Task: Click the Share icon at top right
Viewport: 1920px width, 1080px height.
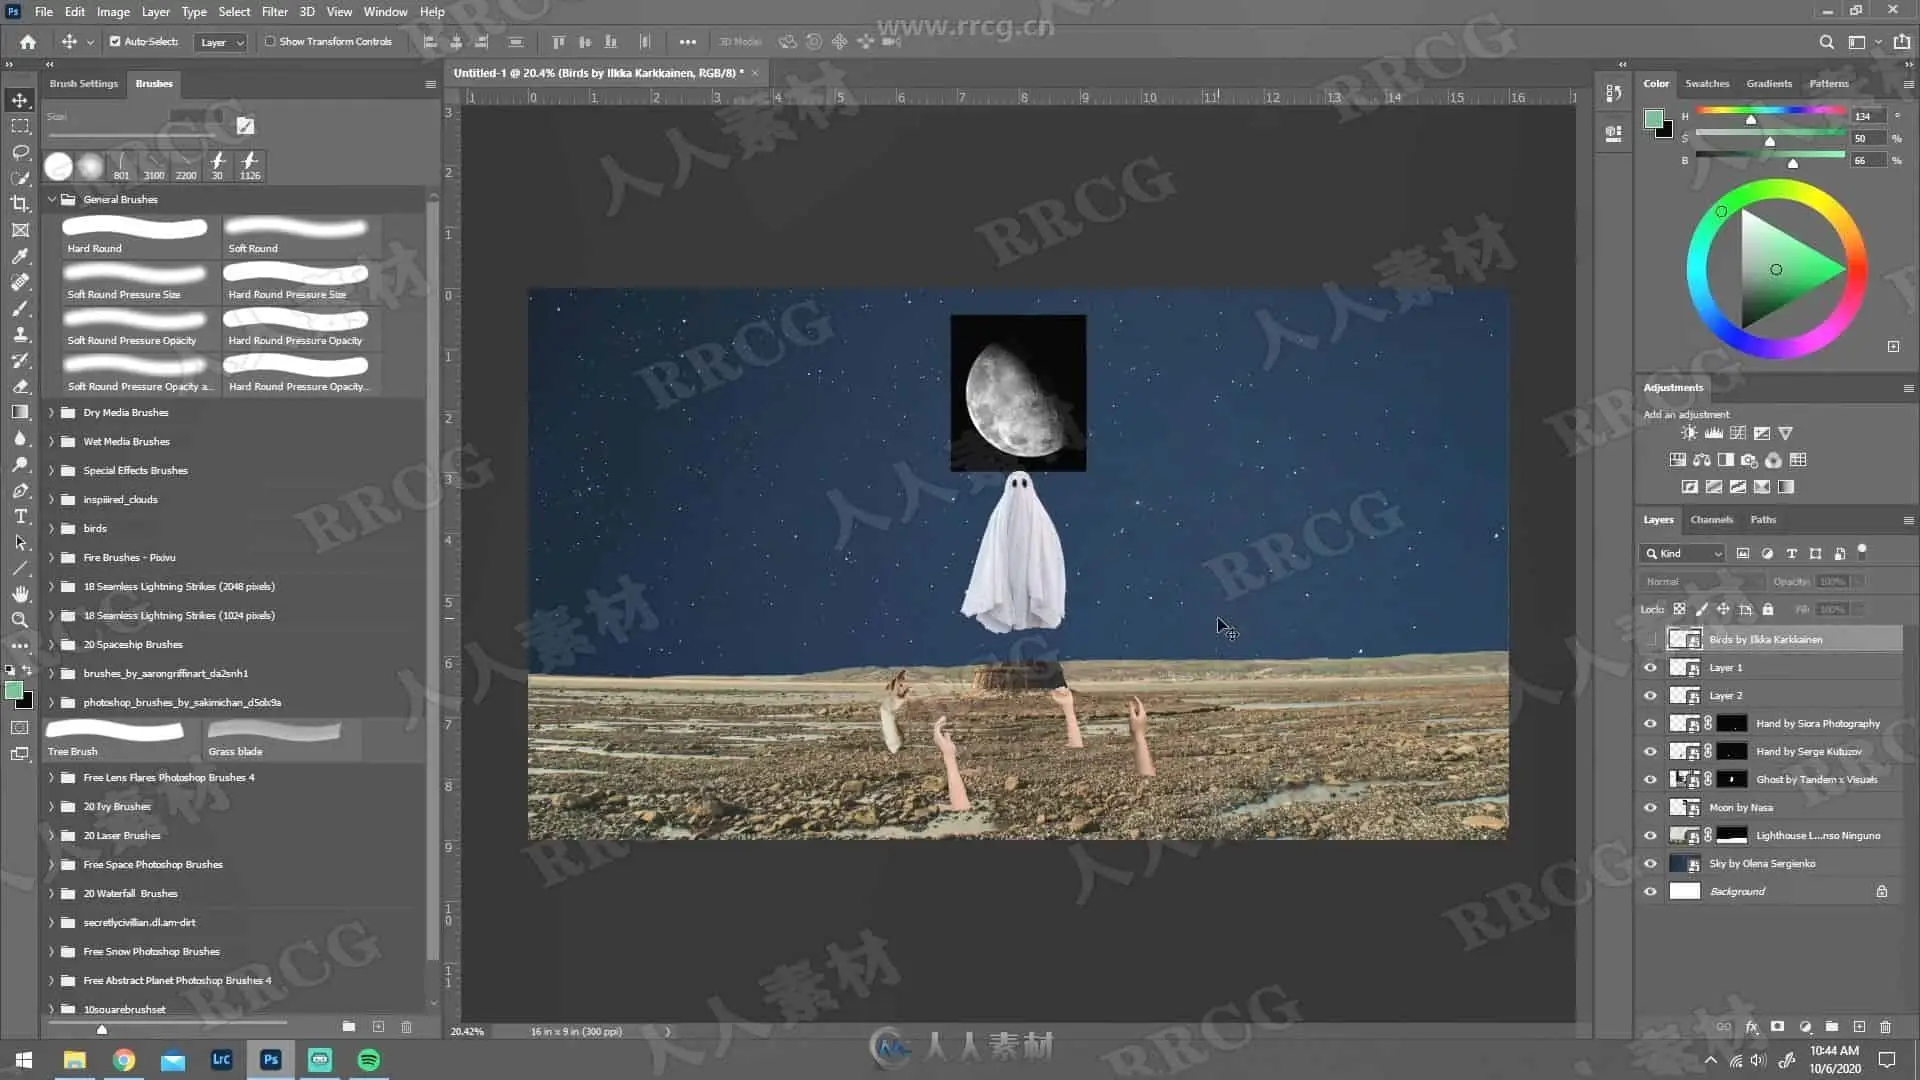Action: coord(1901,42)
